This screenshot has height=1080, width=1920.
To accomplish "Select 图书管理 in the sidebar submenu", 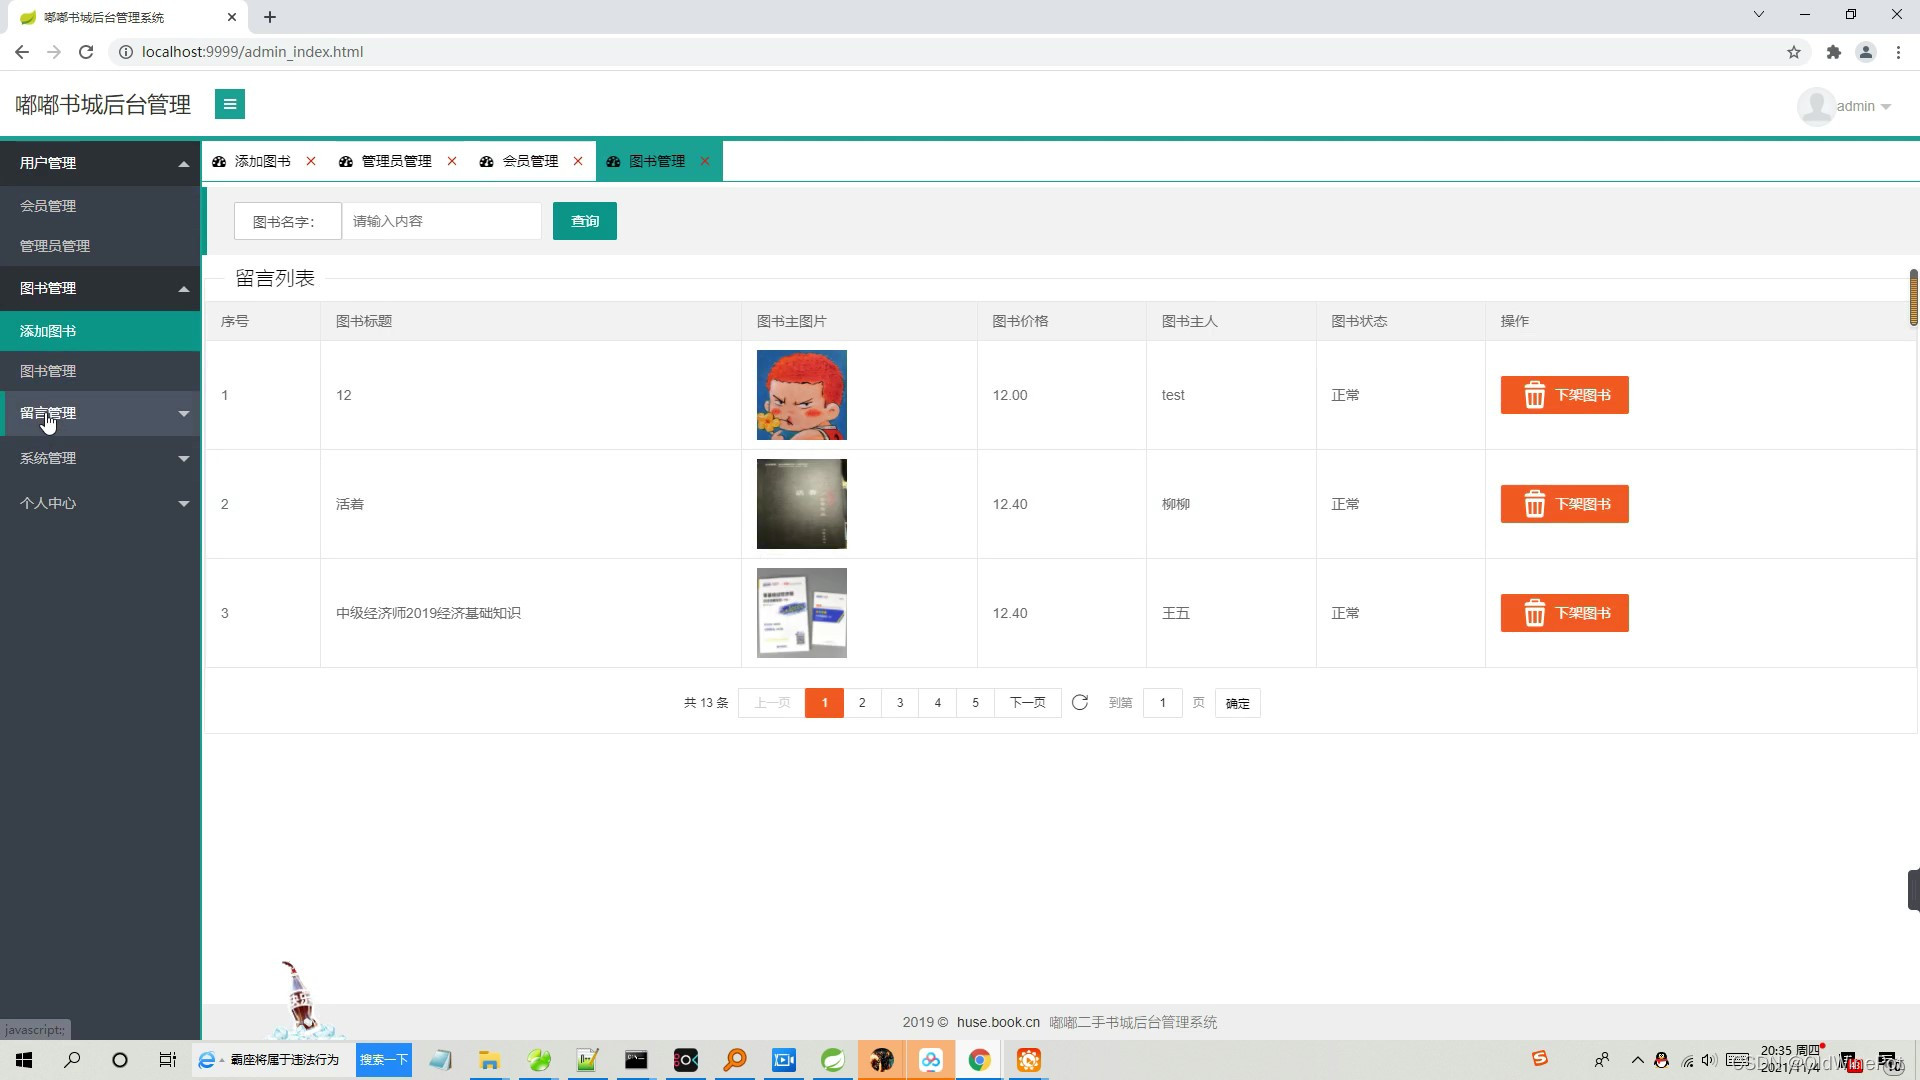I will pos(48,371).
